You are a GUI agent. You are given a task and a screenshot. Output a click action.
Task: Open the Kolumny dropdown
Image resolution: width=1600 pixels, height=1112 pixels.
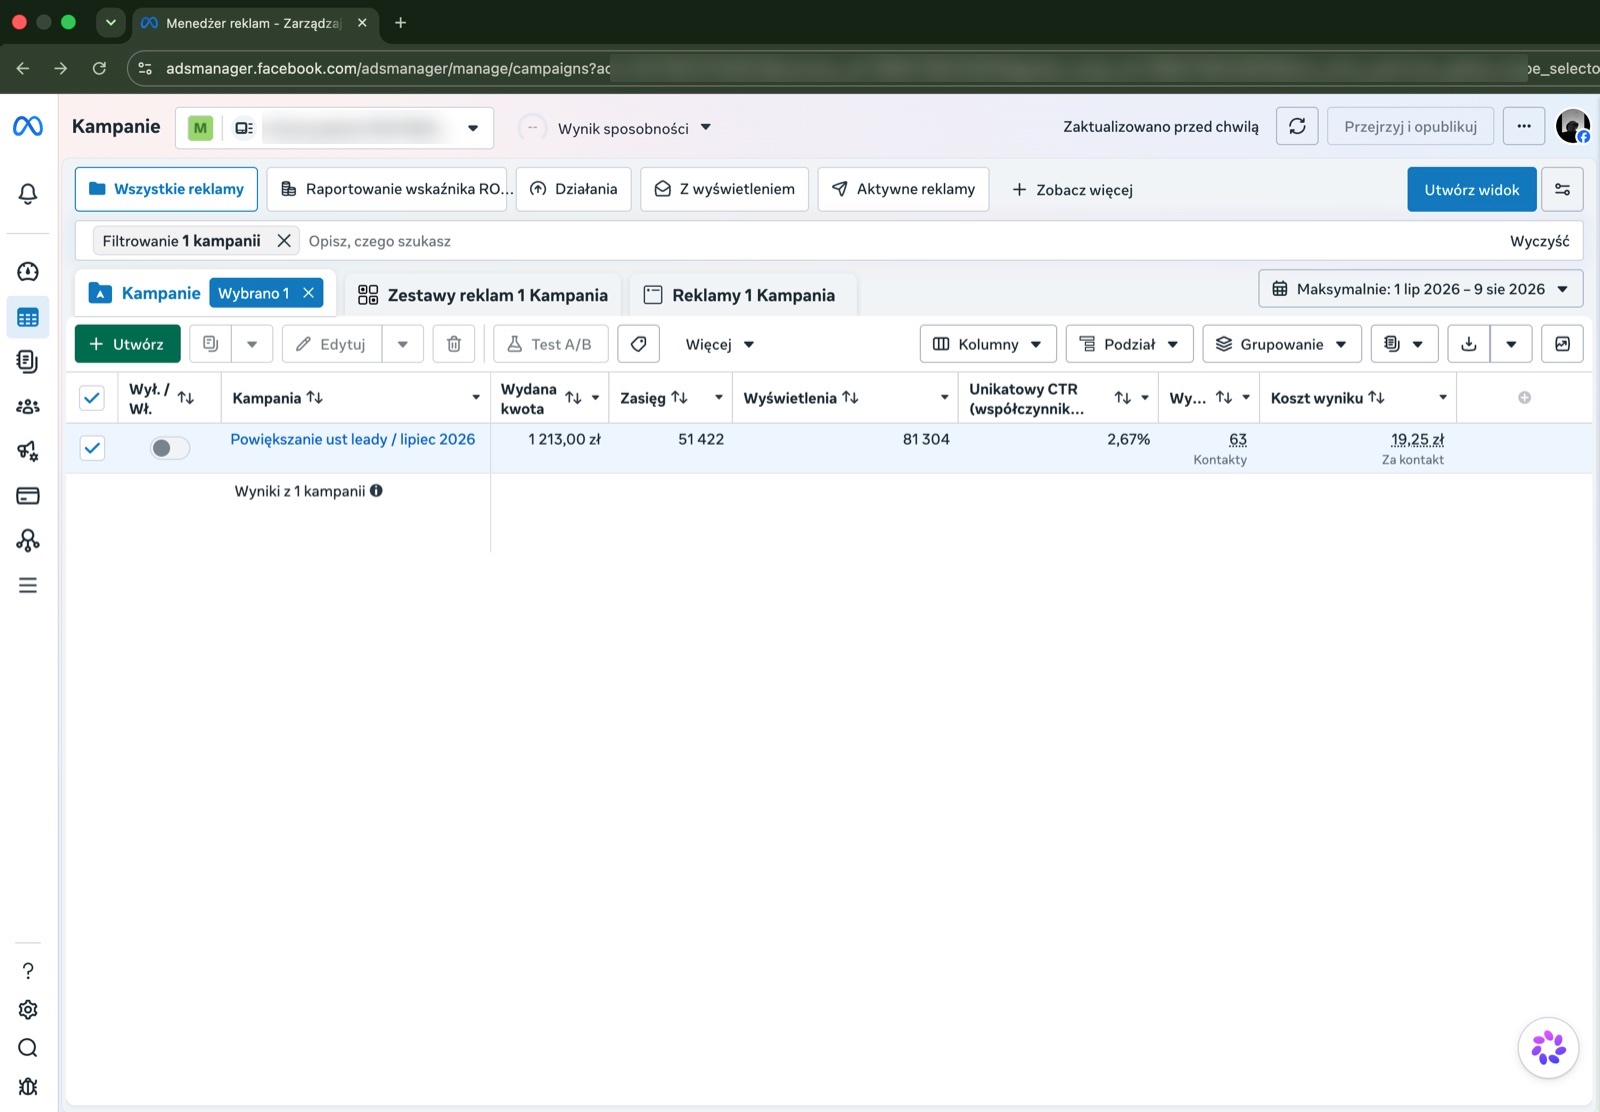(988, 344)
